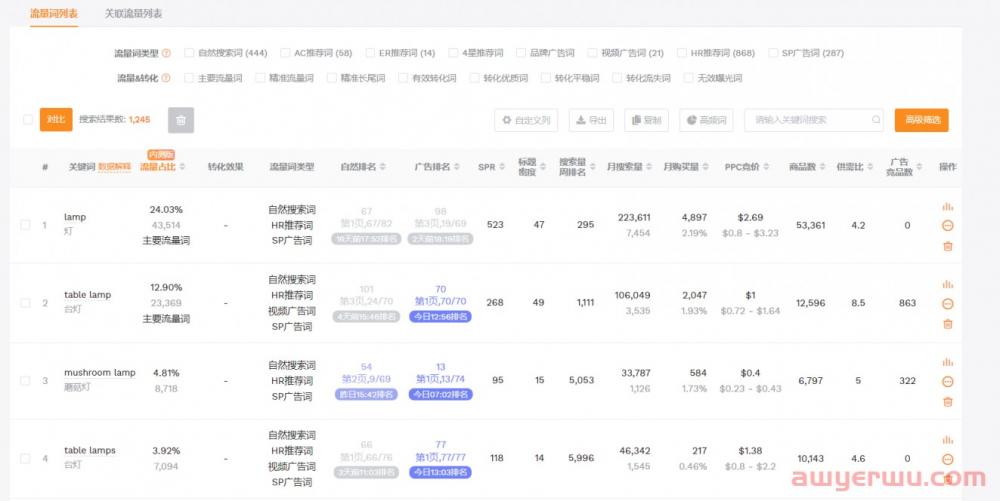
Task: Click help icon next to 流量词类型
Action: click(166, 53)
